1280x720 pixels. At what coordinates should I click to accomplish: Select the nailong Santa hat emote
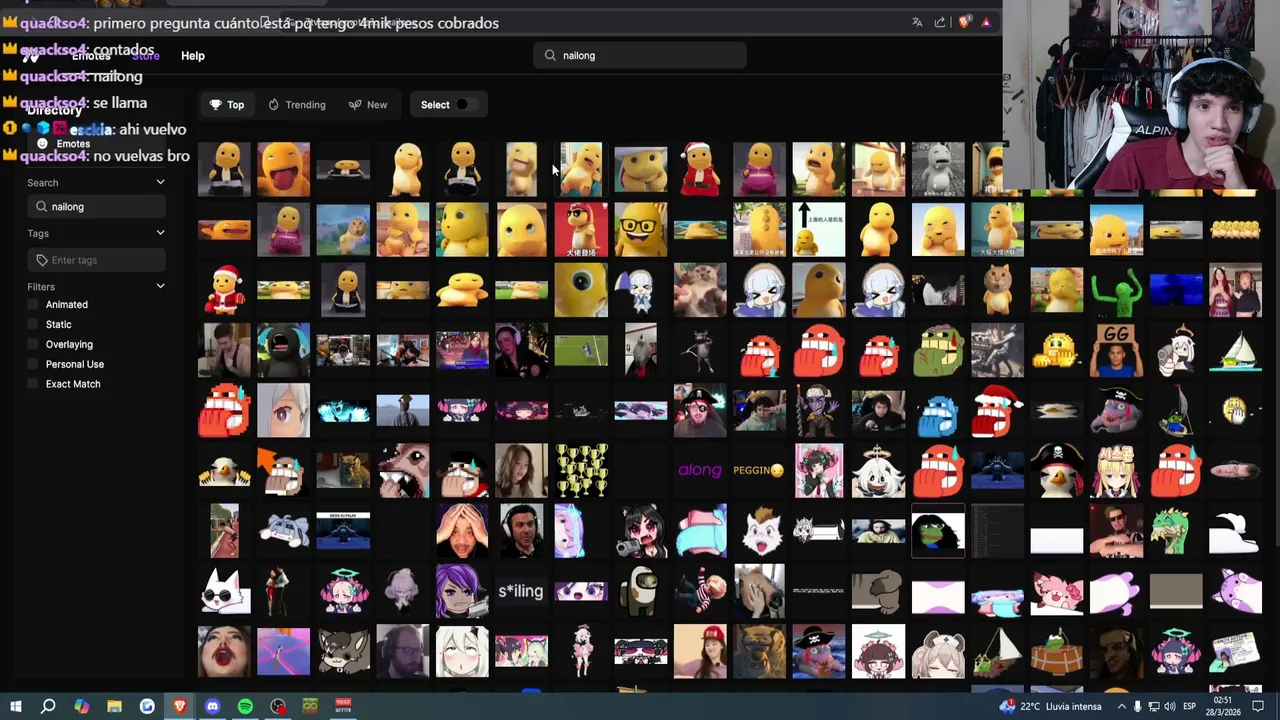pos(699,169)
